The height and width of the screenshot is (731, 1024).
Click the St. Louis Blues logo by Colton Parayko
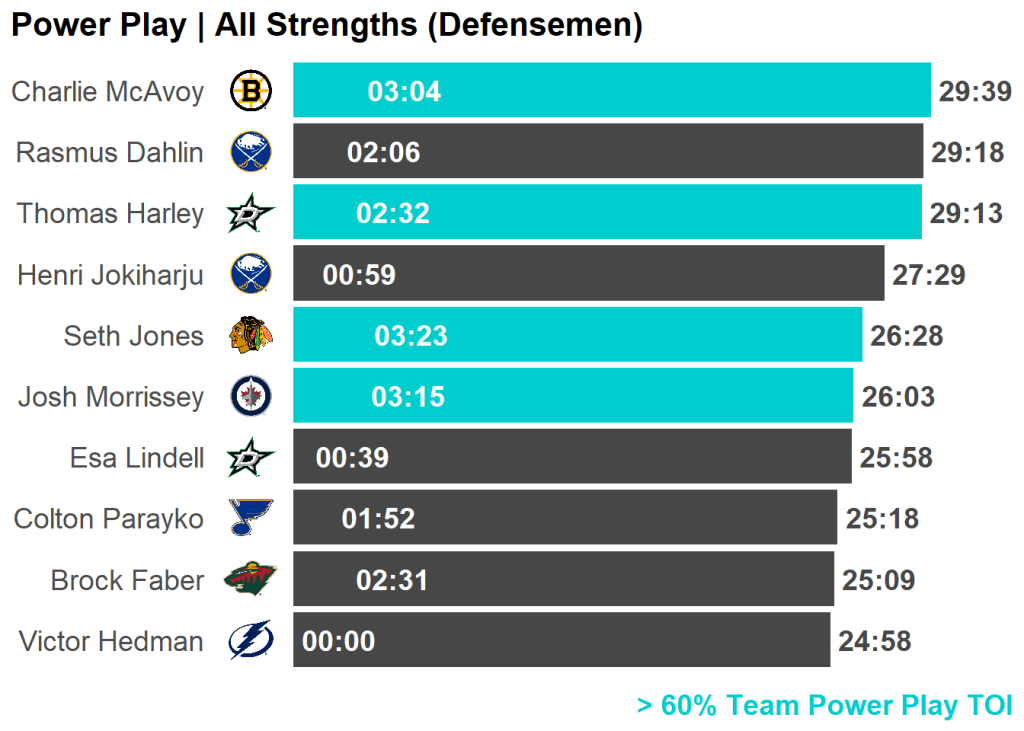250,519
